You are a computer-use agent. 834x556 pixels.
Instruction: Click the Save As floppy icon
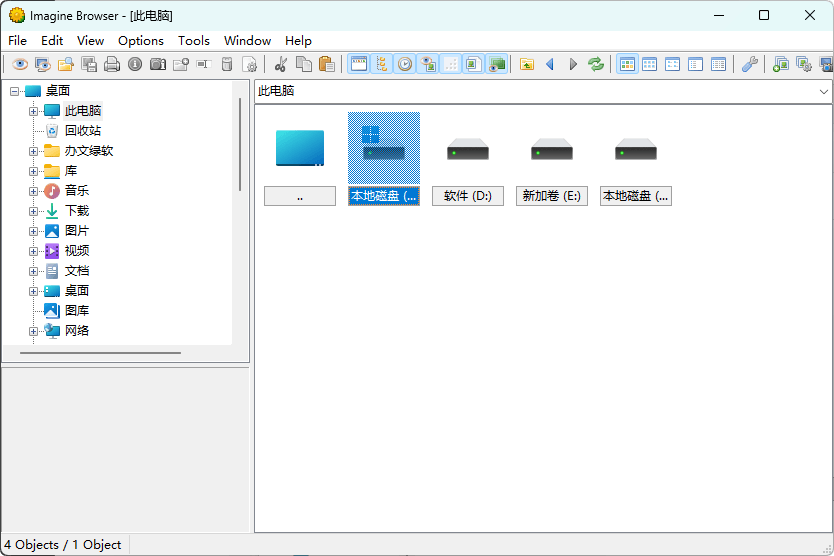89,64
